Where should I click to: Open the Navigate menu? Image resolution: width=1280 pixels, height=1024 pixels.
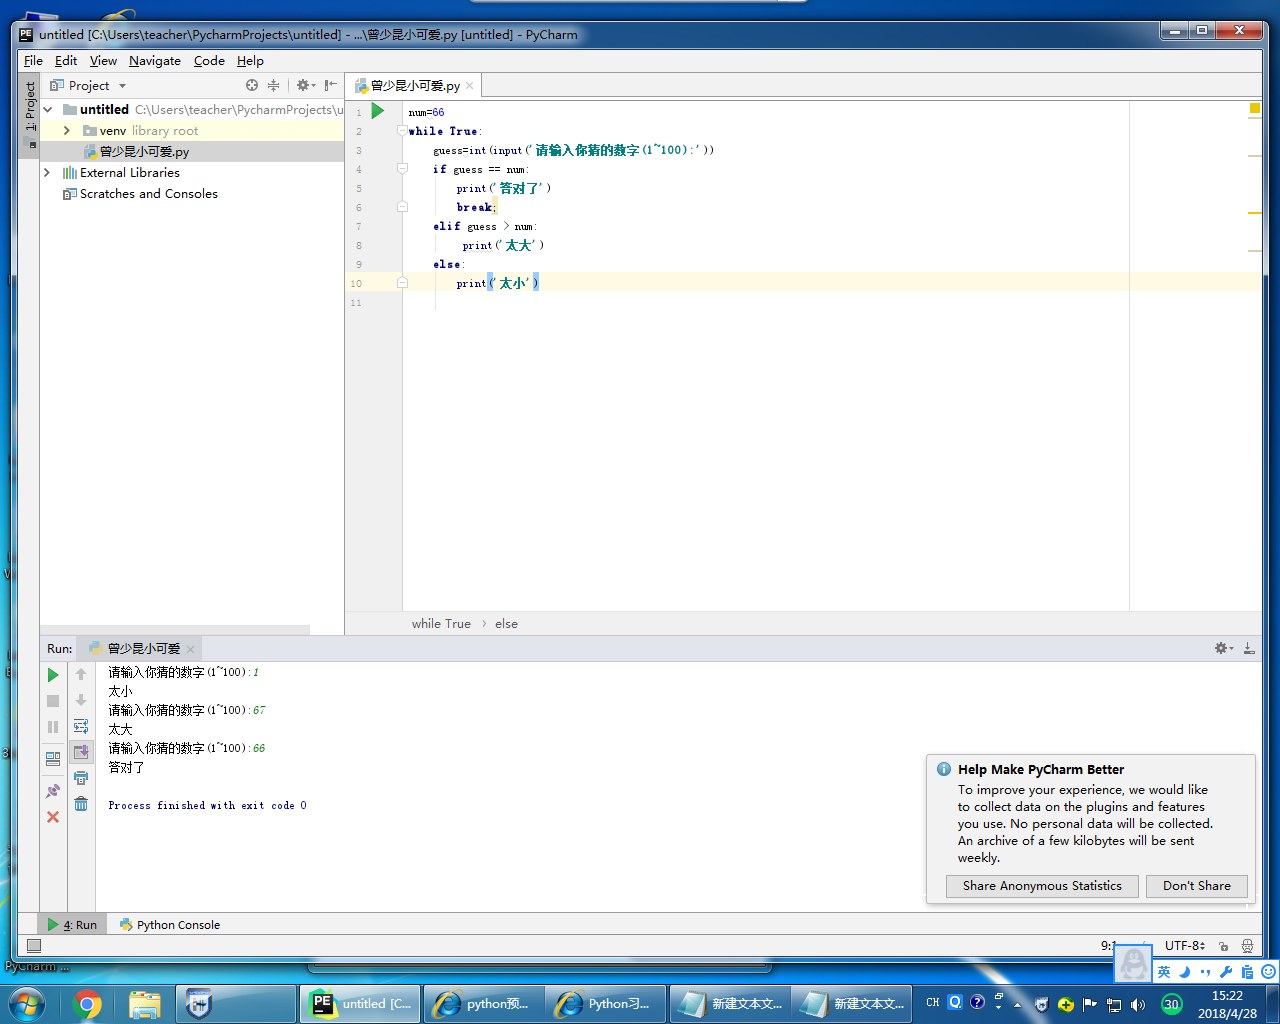[x=154, y=61]
